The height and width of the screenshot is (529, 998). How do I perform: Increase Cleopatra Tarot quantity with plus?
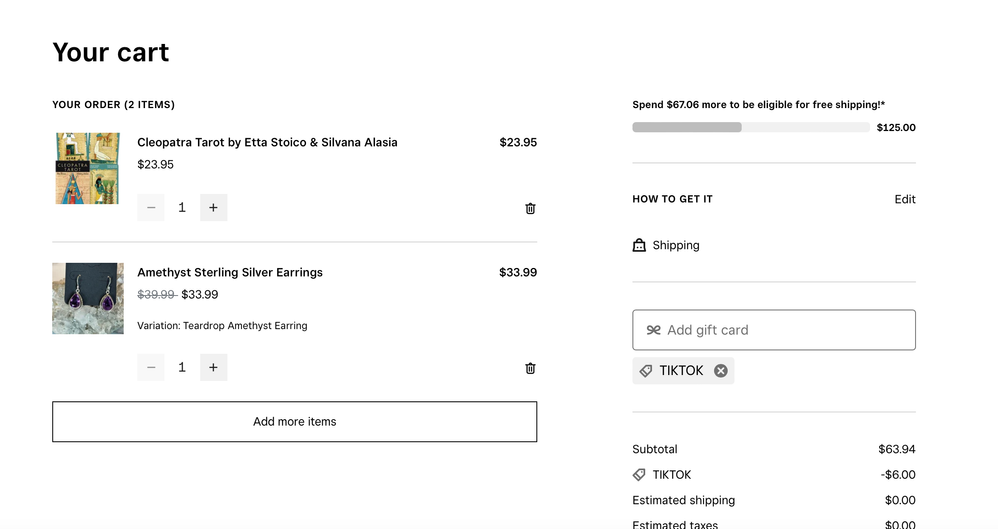(213, 208)
